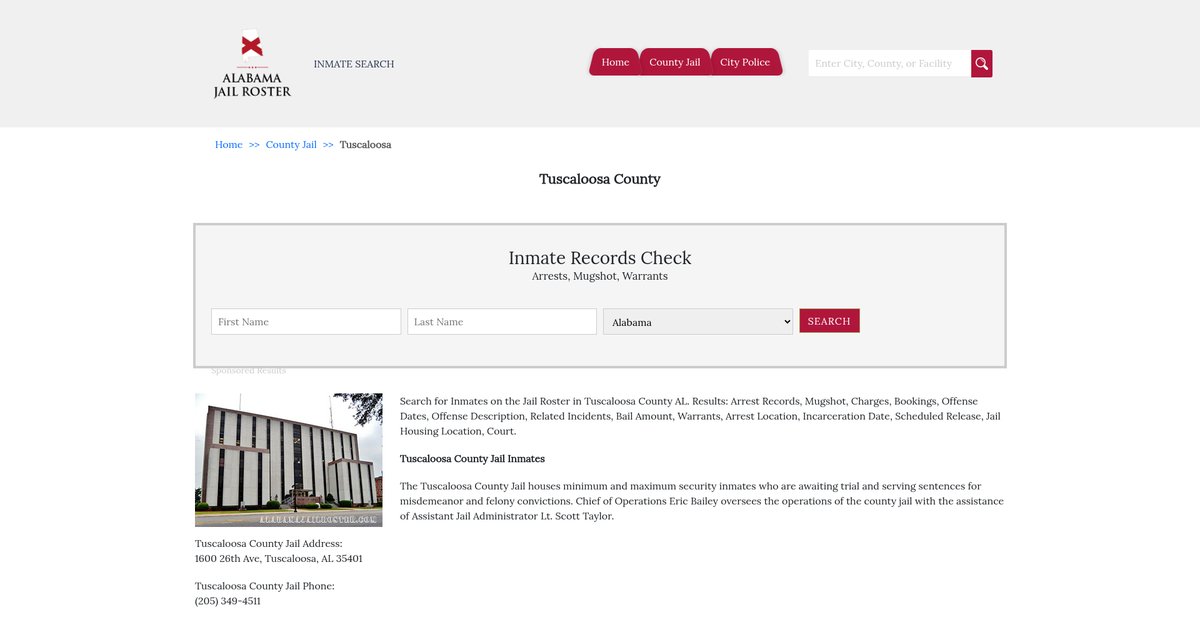Click the jail phone number (205) 349-4511
Screen dimensions: 1200x620
click(x=228, y=601)
